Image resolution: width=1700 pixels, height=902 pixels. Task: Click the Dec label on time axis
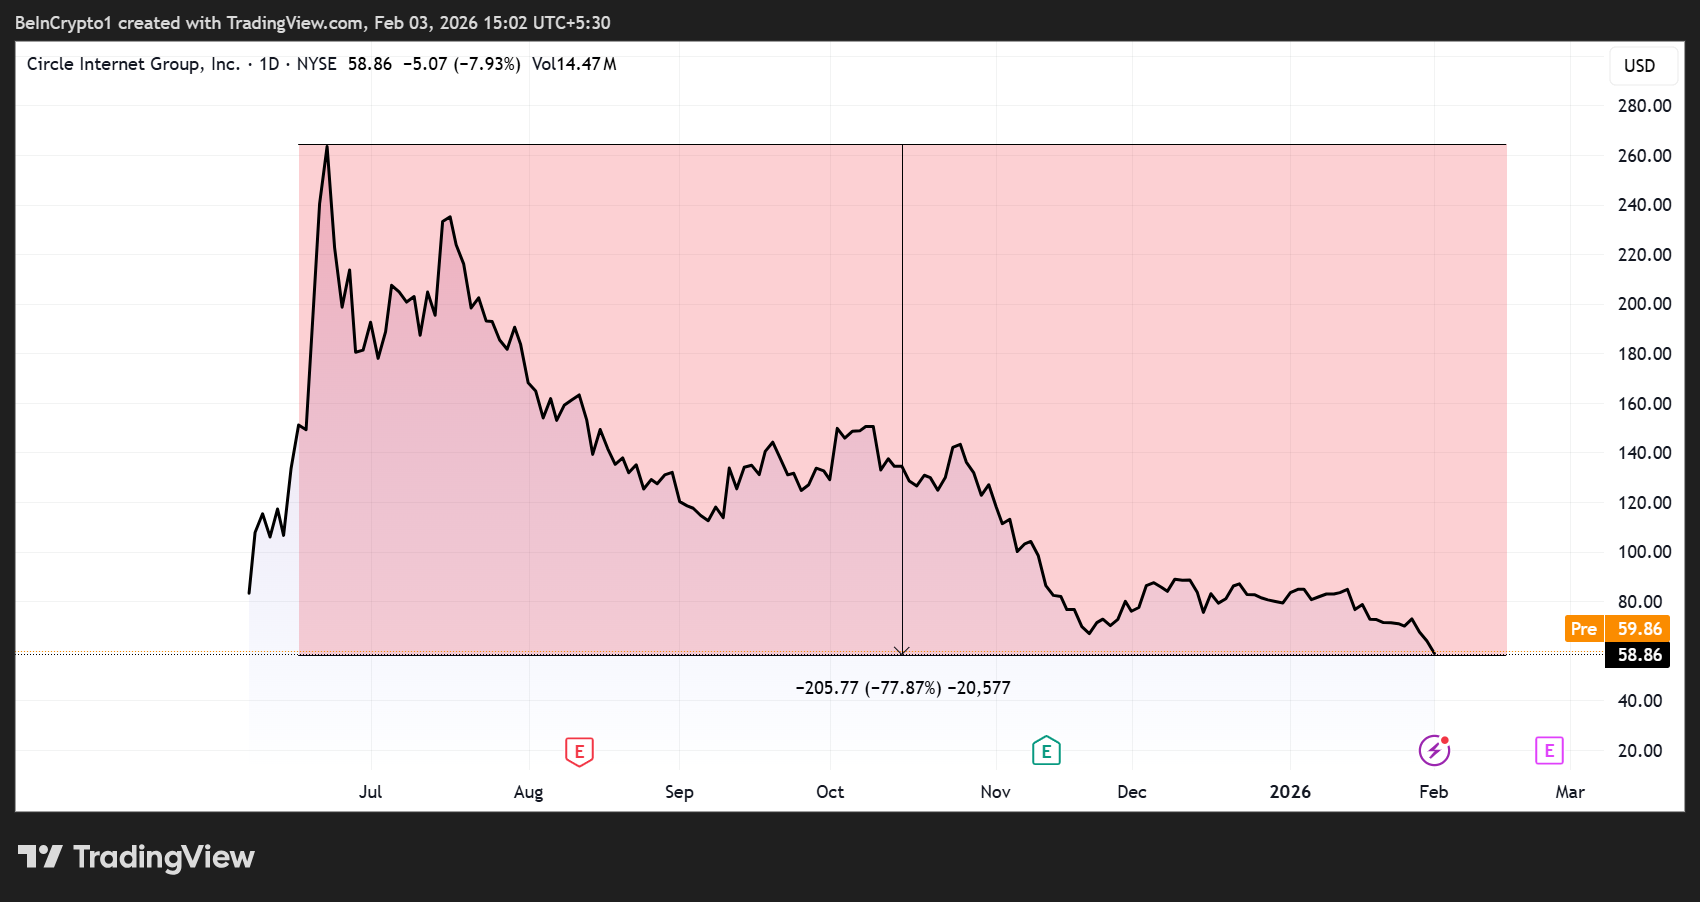1132,792
